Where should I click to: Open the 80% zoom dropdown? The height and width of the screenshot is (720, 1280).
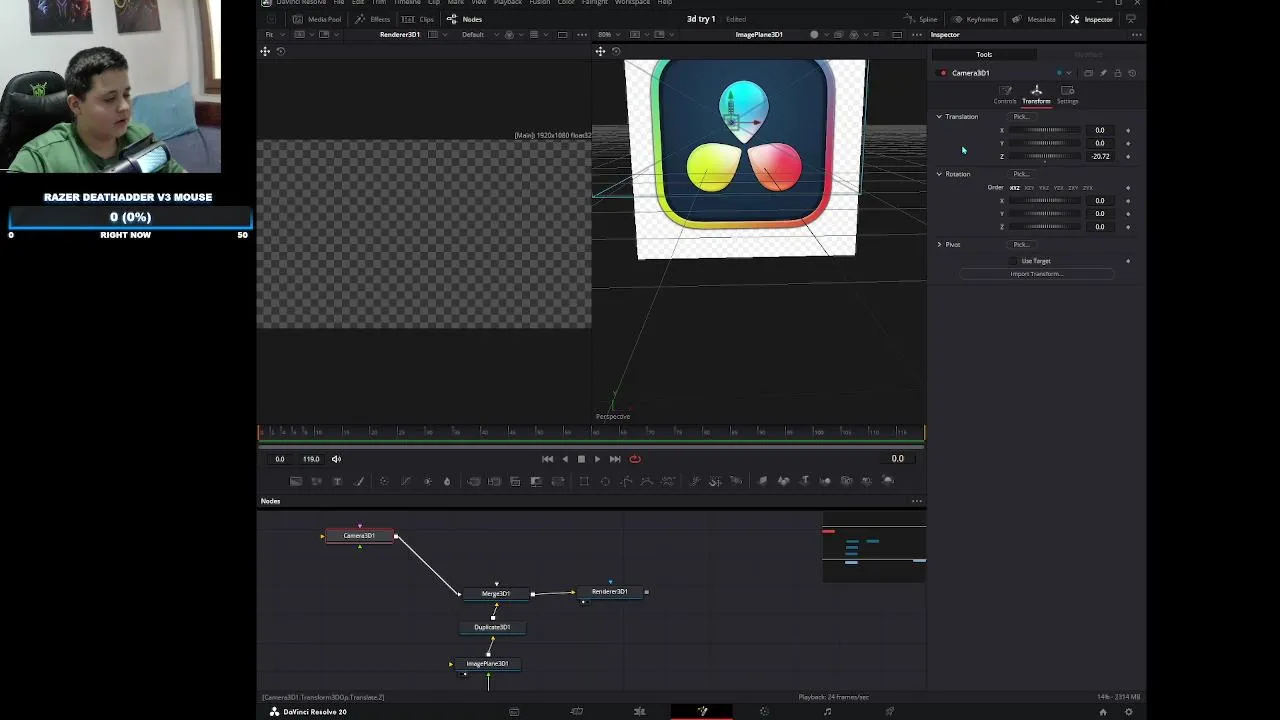(609, 35)
